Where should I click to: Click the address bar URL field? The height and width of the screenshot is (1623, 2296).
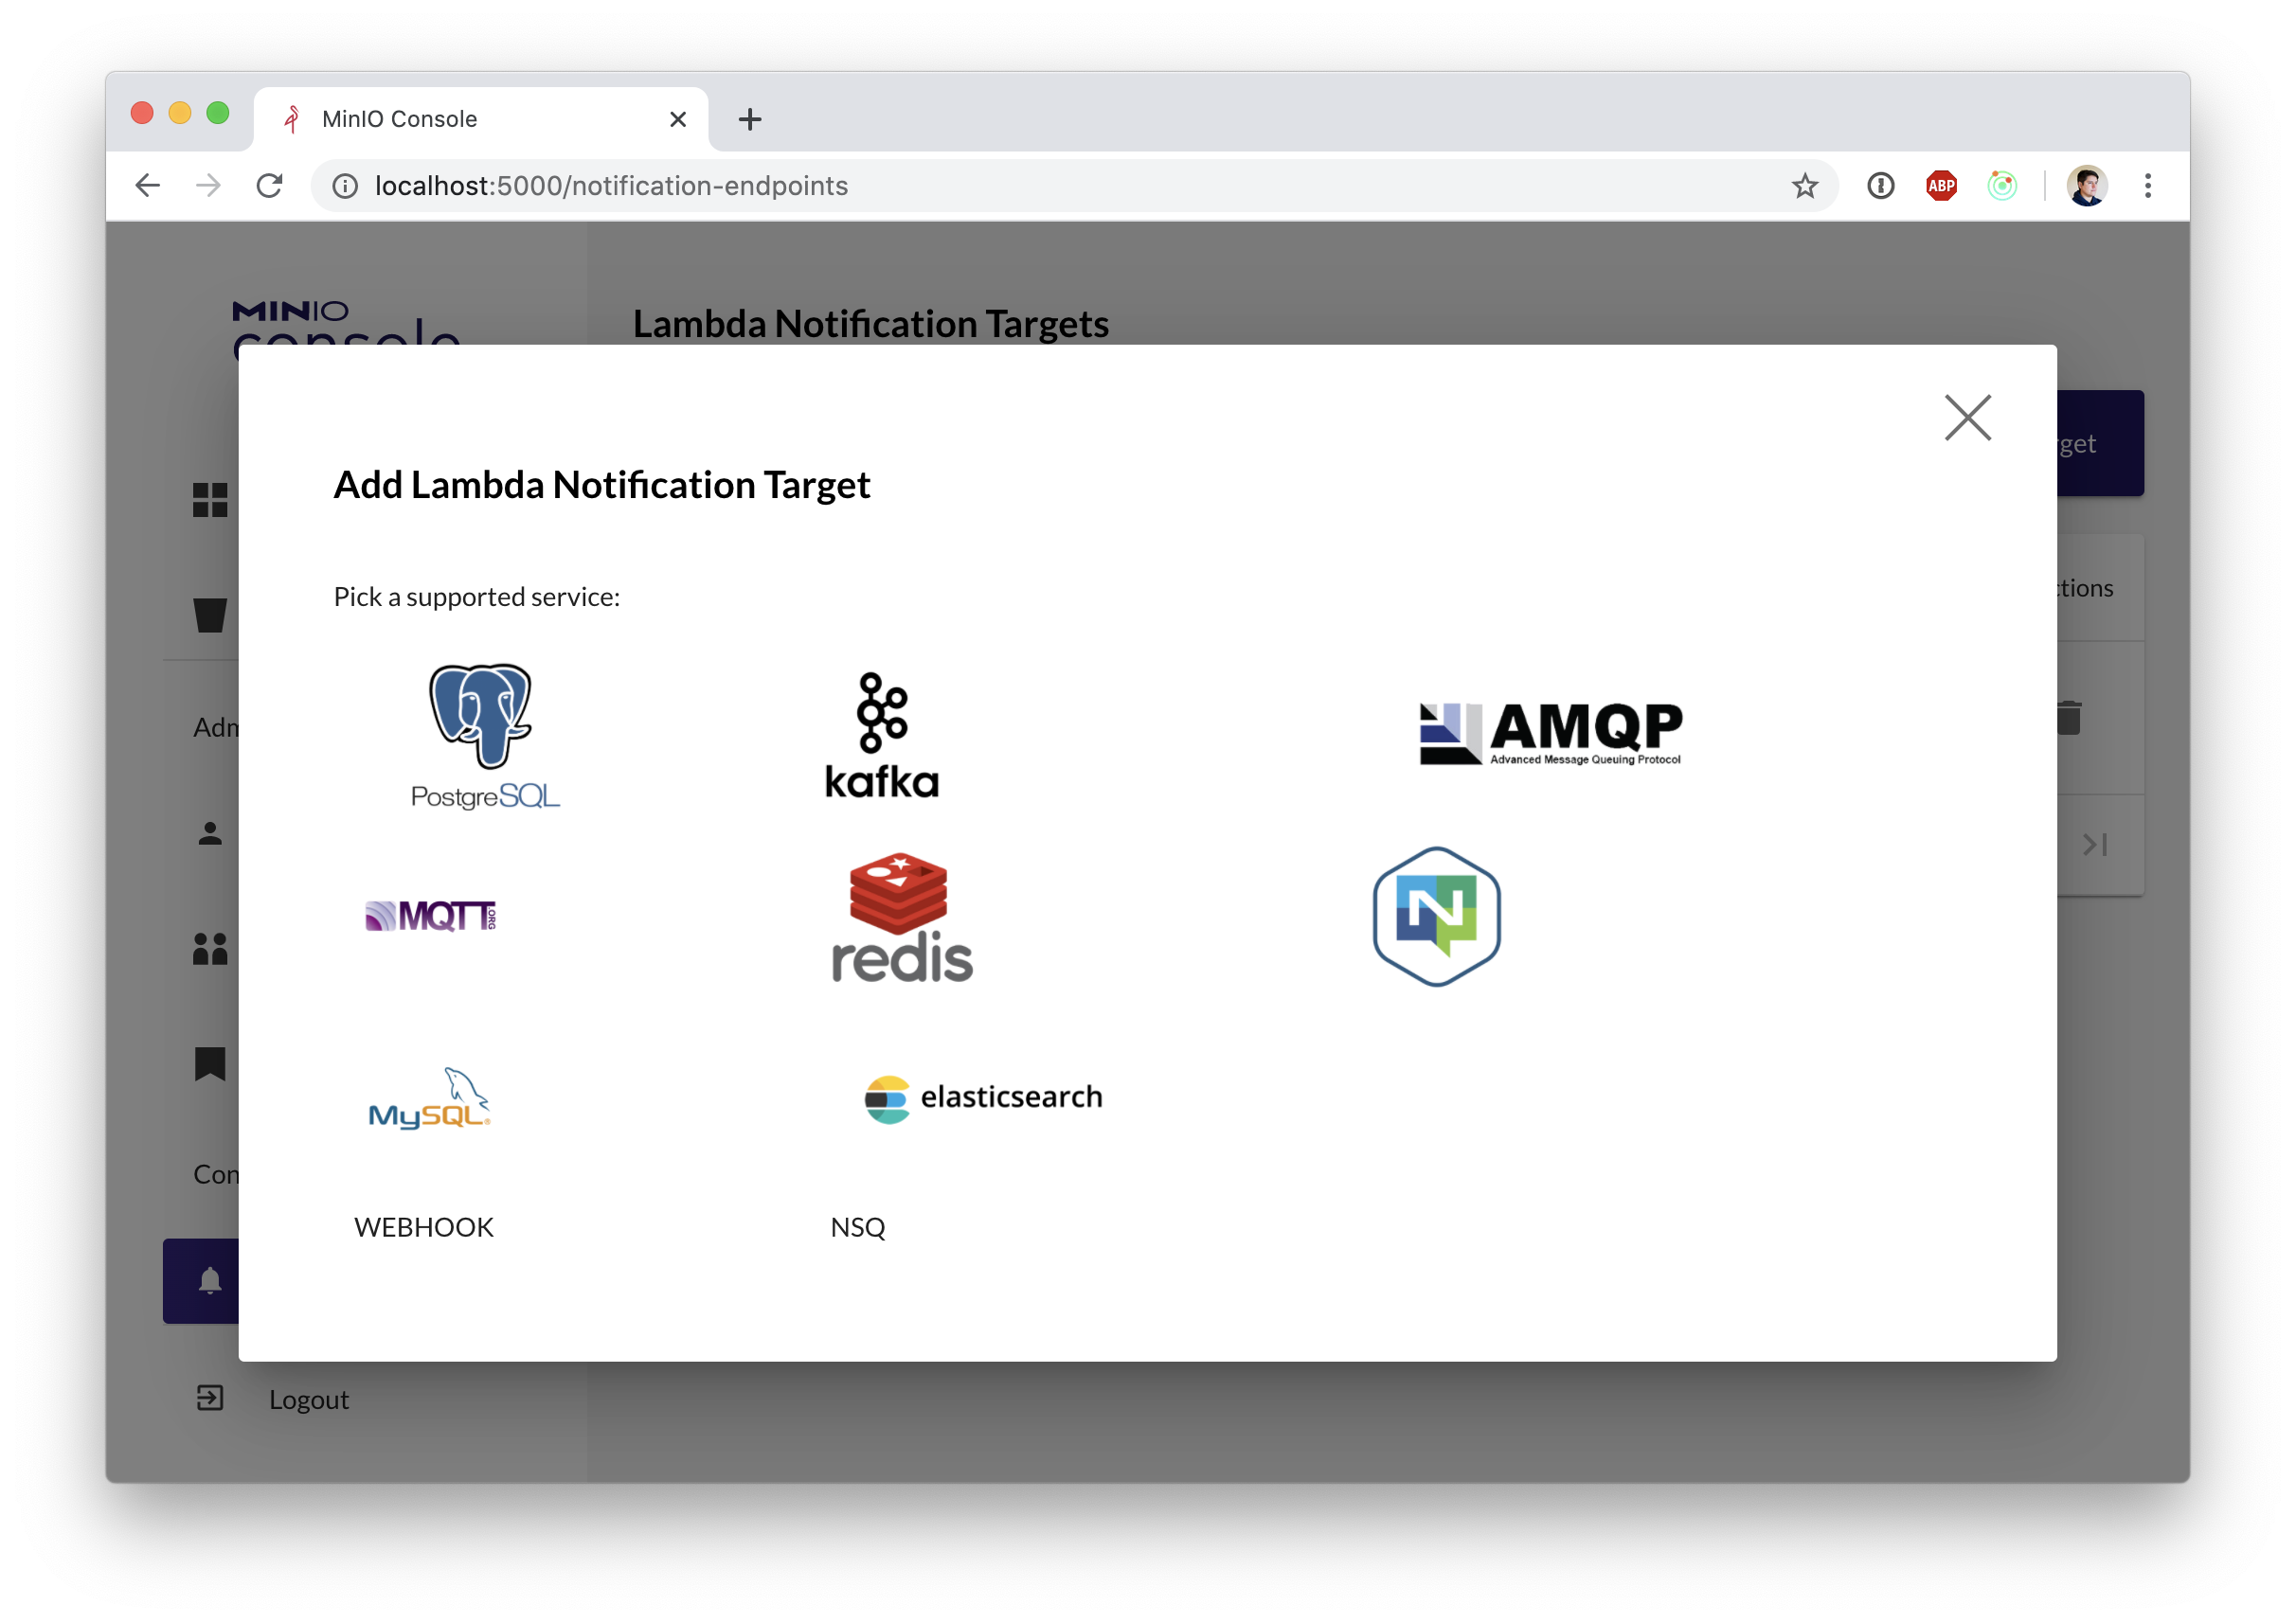[x=1074, y=185]
